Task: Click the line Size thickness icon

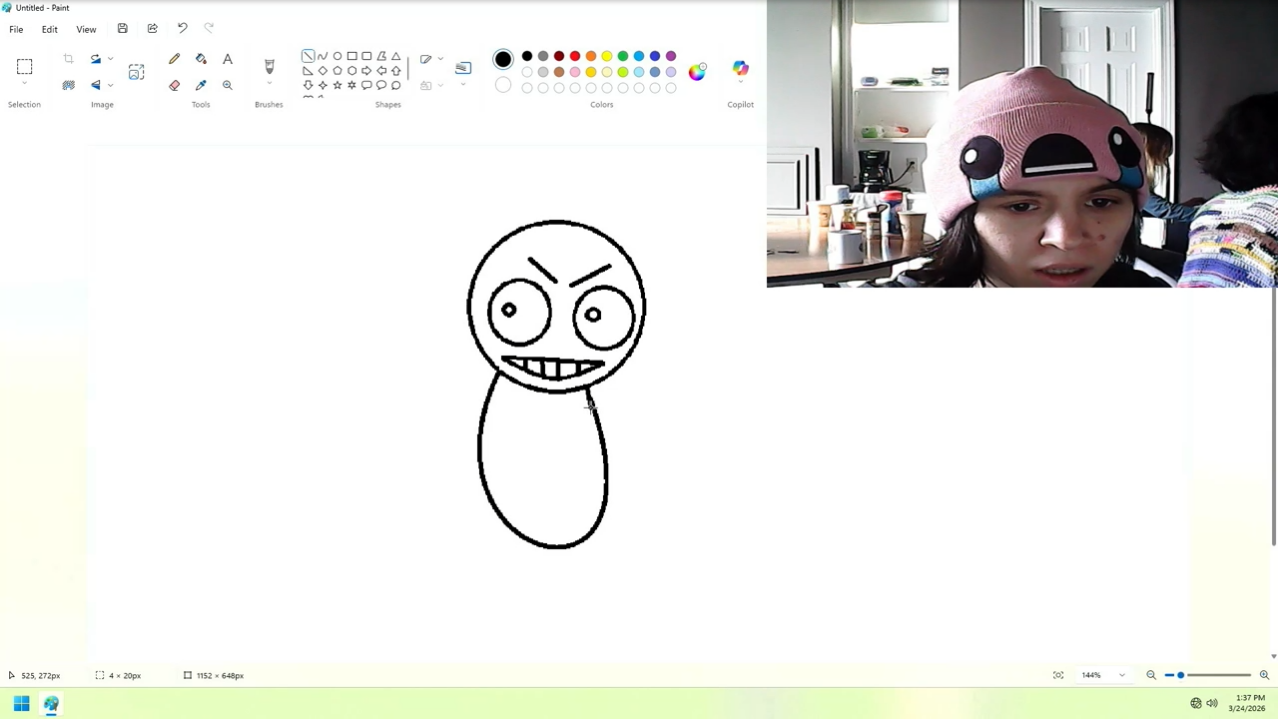Action: (463, 68)
